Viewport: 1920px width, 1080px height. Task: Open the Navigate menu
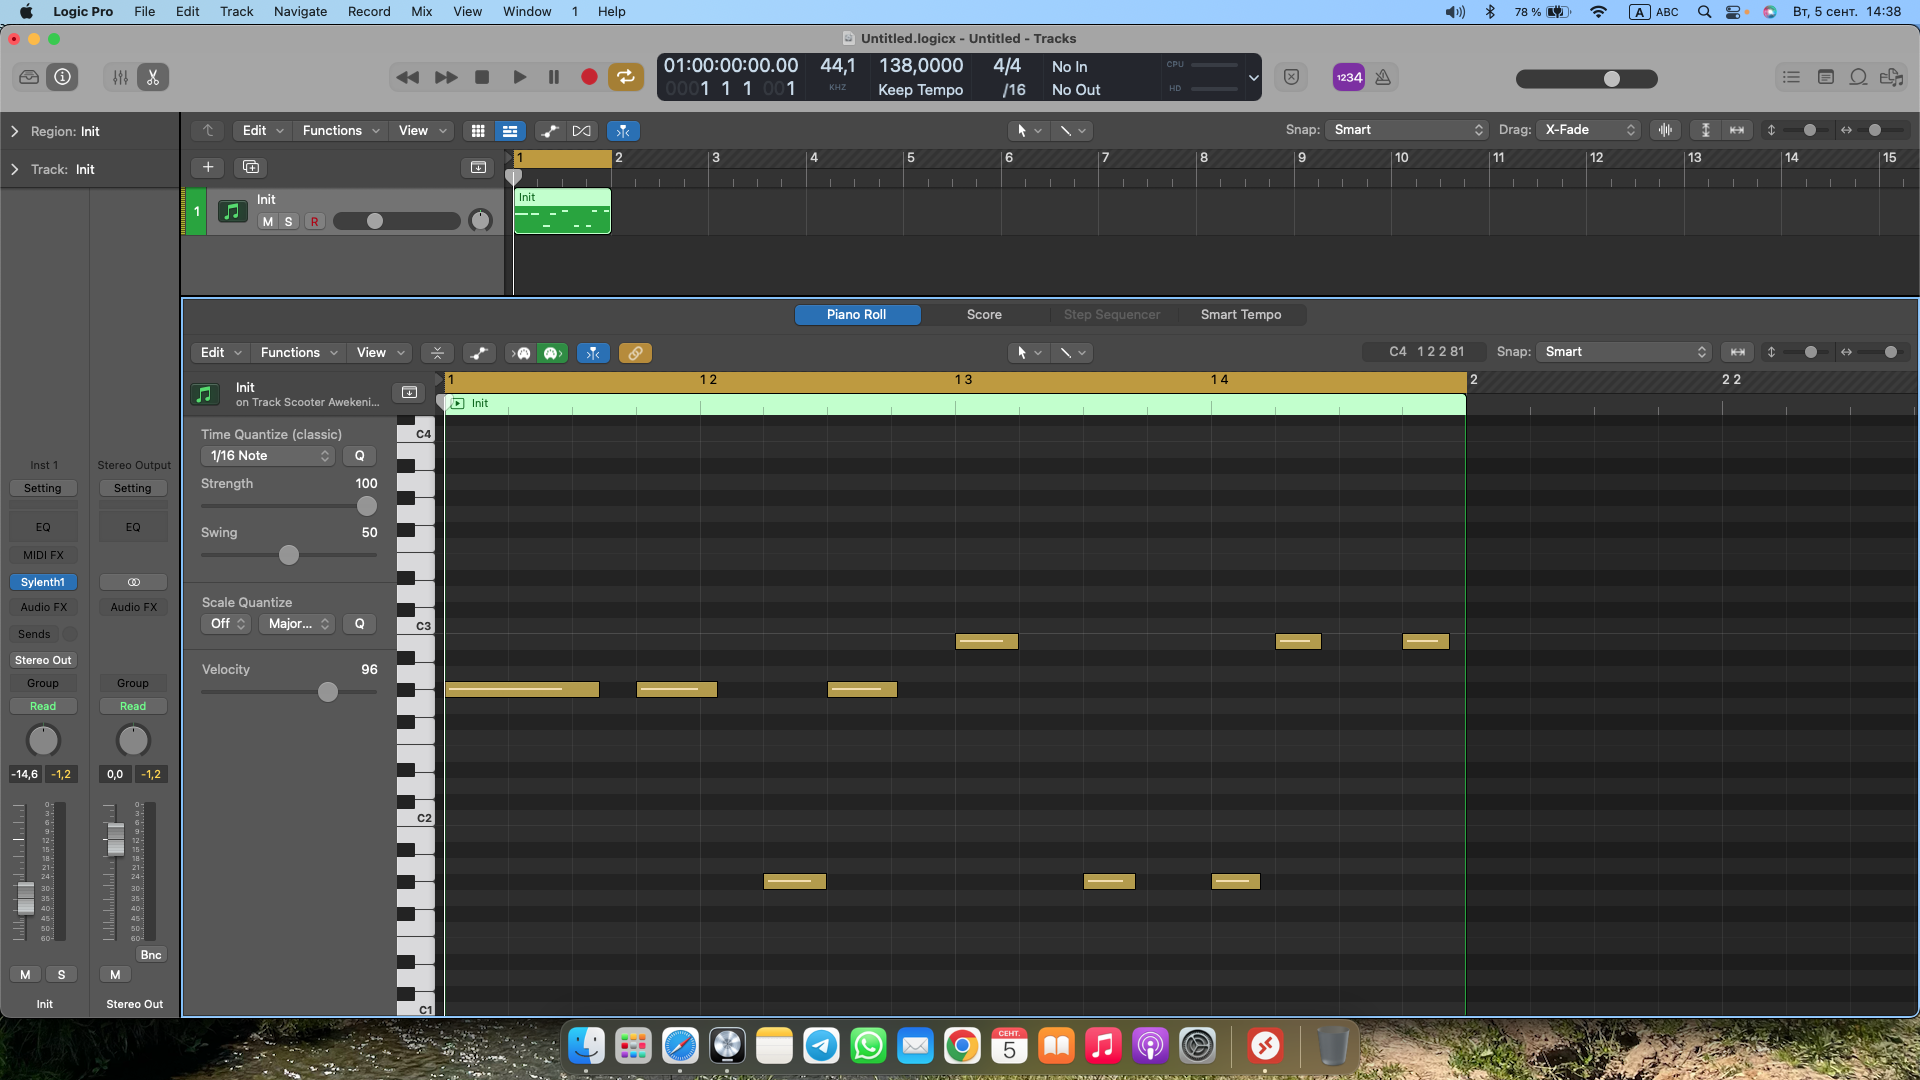click(x=300, y=11)
